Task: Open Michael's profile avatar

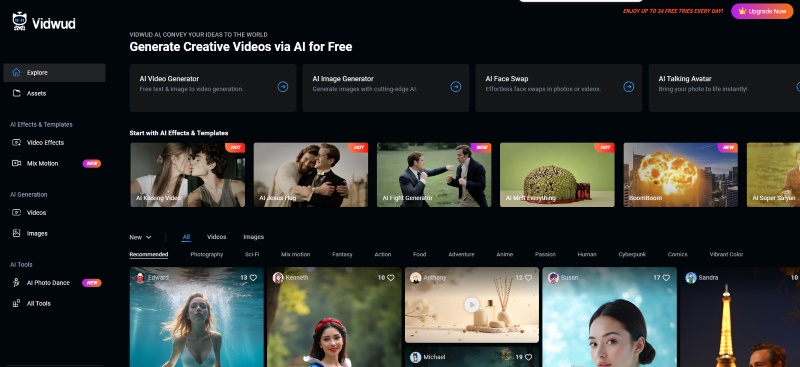Action: tap(415, 357)
